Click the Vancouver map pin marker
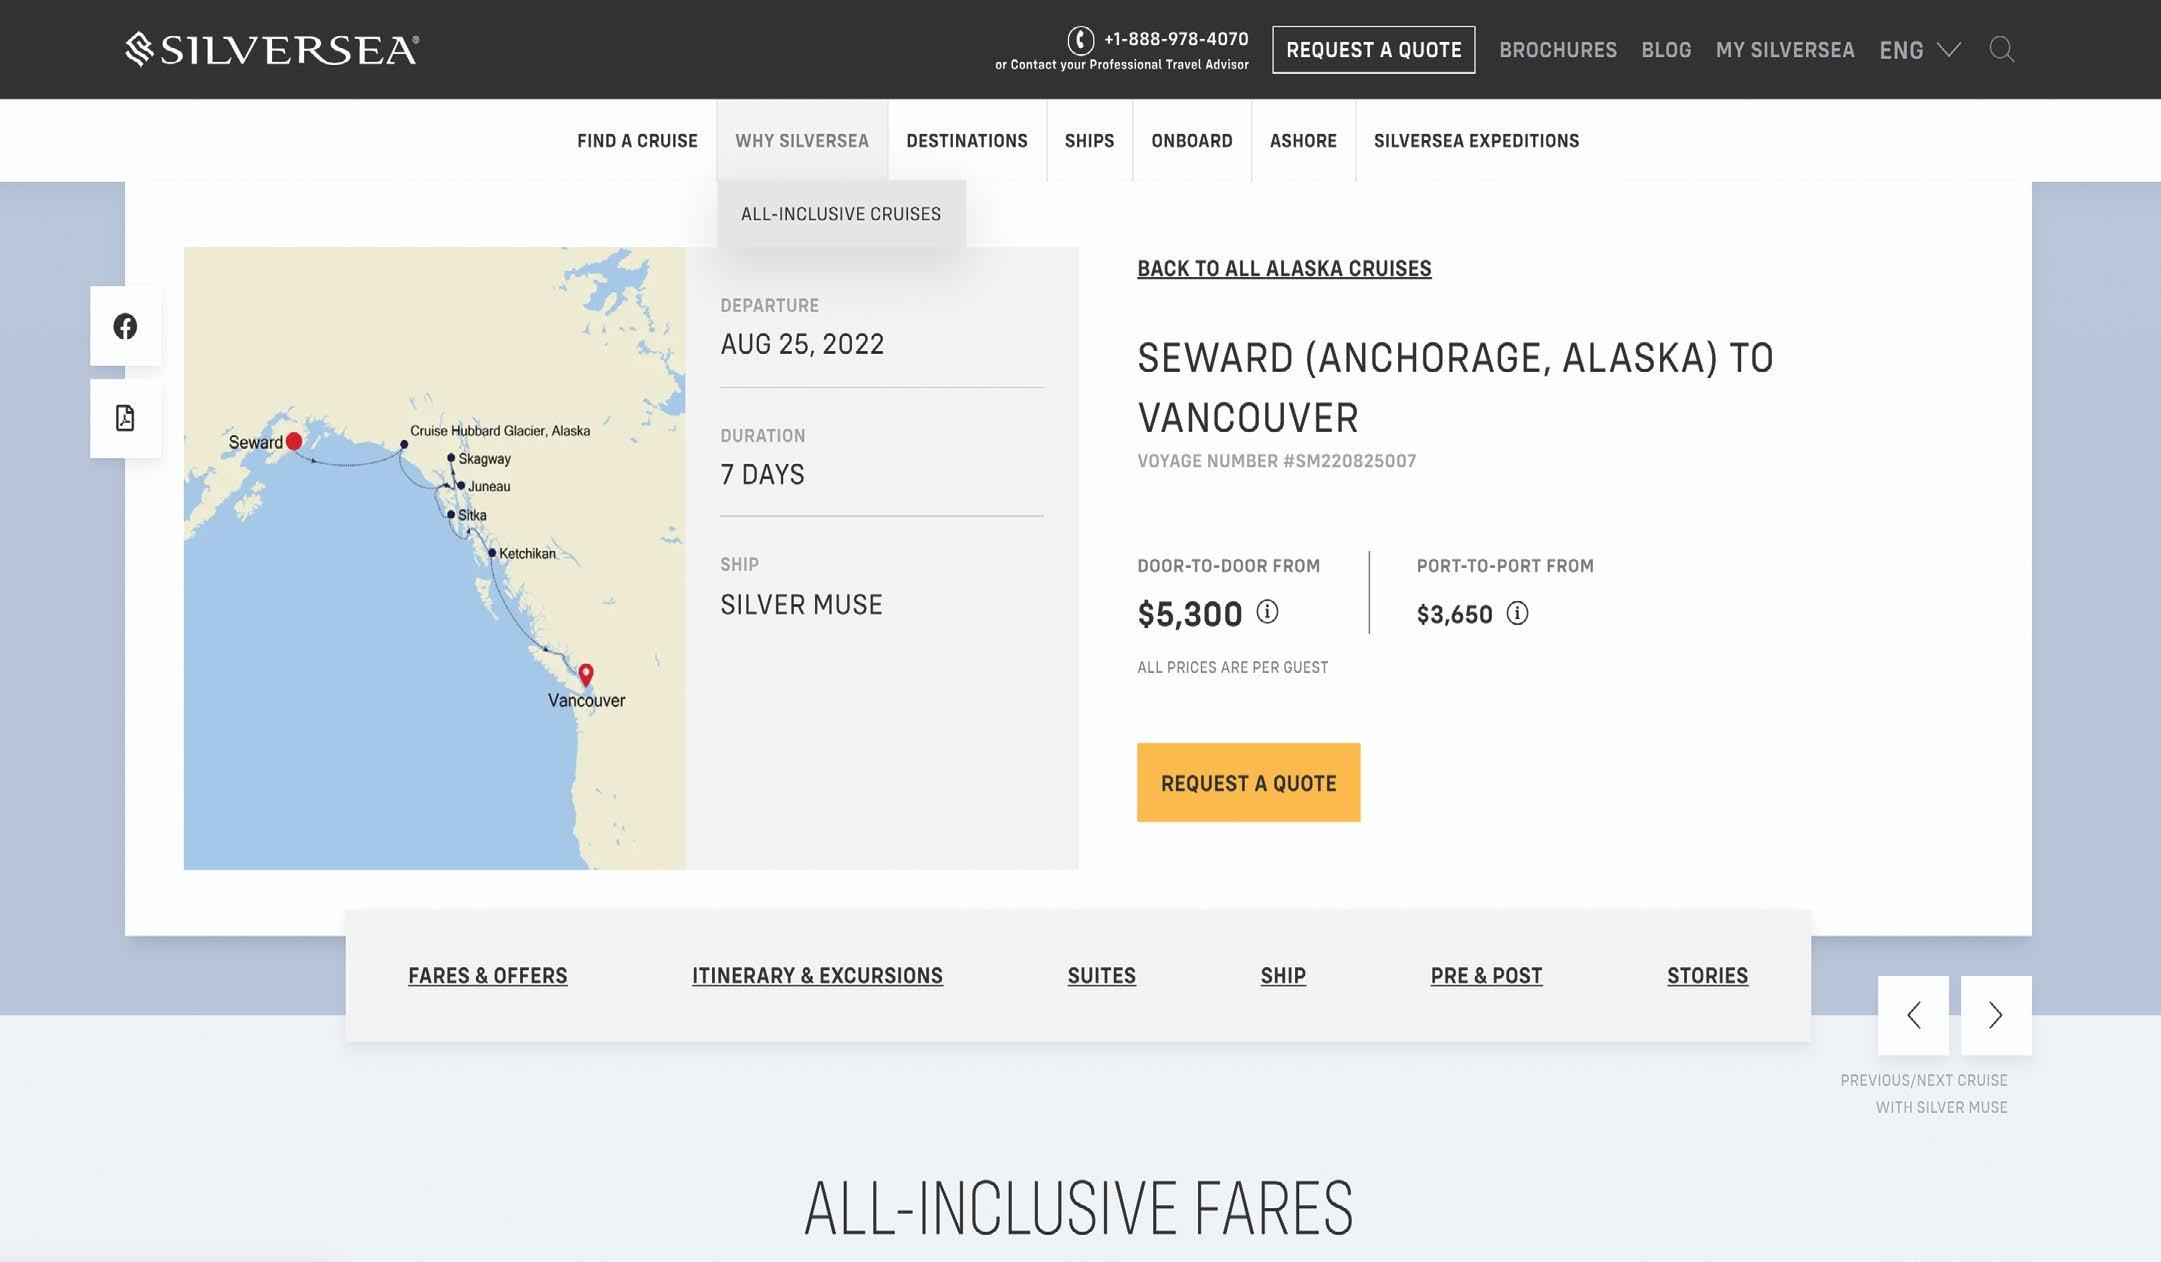The image size is (2161, 1262). click(x=586, y=674)
